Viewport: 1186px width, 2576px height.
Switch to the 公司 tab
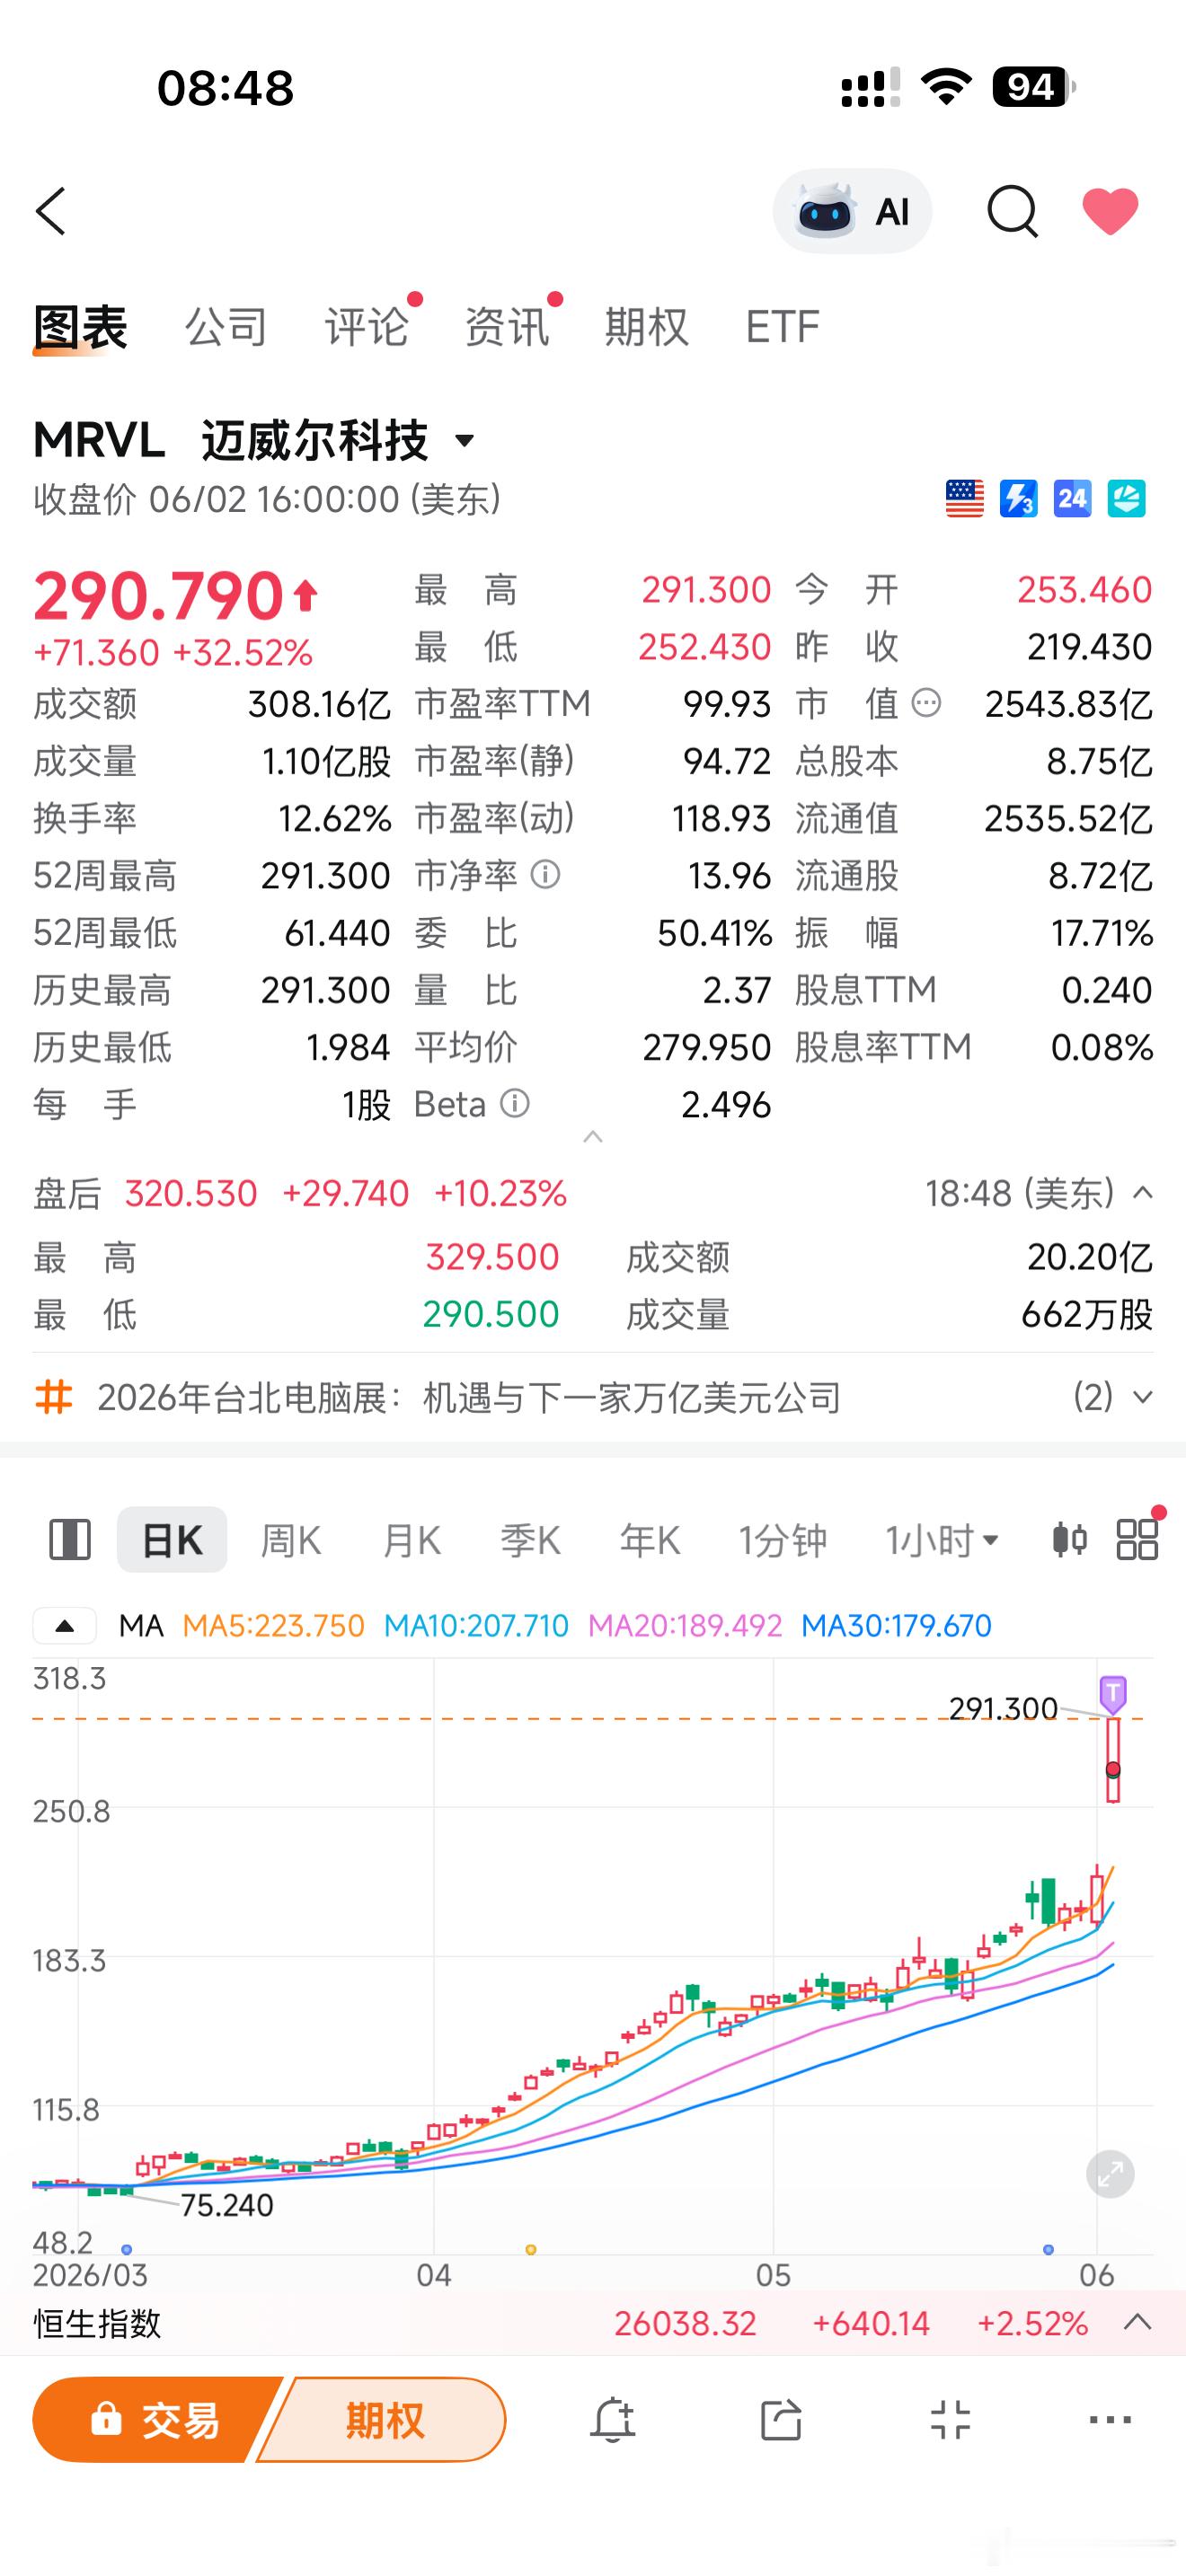click(x=226, y=327)
